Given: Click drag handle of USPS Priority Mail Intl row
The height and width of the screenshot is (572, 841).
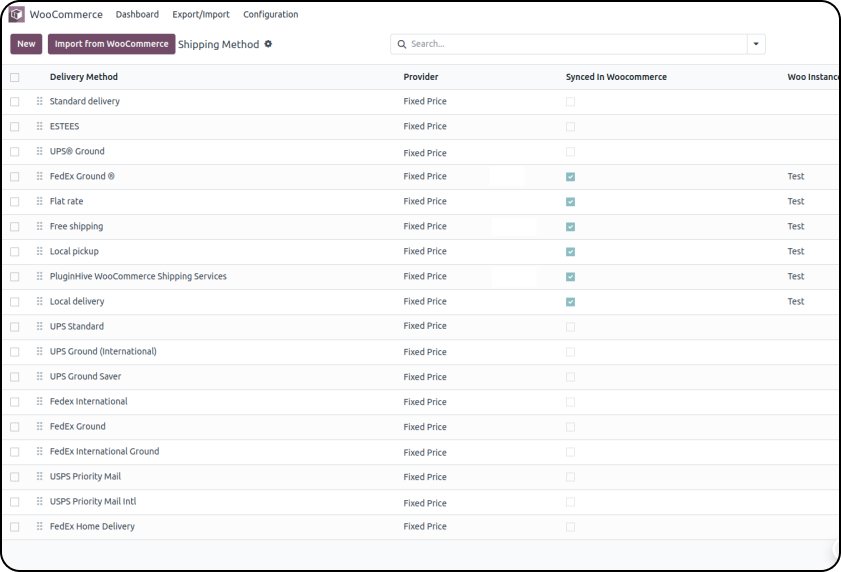Looking at the screenshot, I should click(x=40, y=501).
